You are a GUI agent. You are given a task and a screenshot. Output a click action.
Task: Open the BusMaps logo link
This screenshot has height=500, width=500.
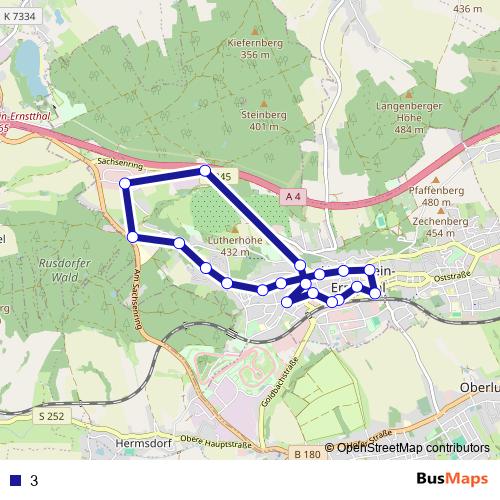point(452,479)
